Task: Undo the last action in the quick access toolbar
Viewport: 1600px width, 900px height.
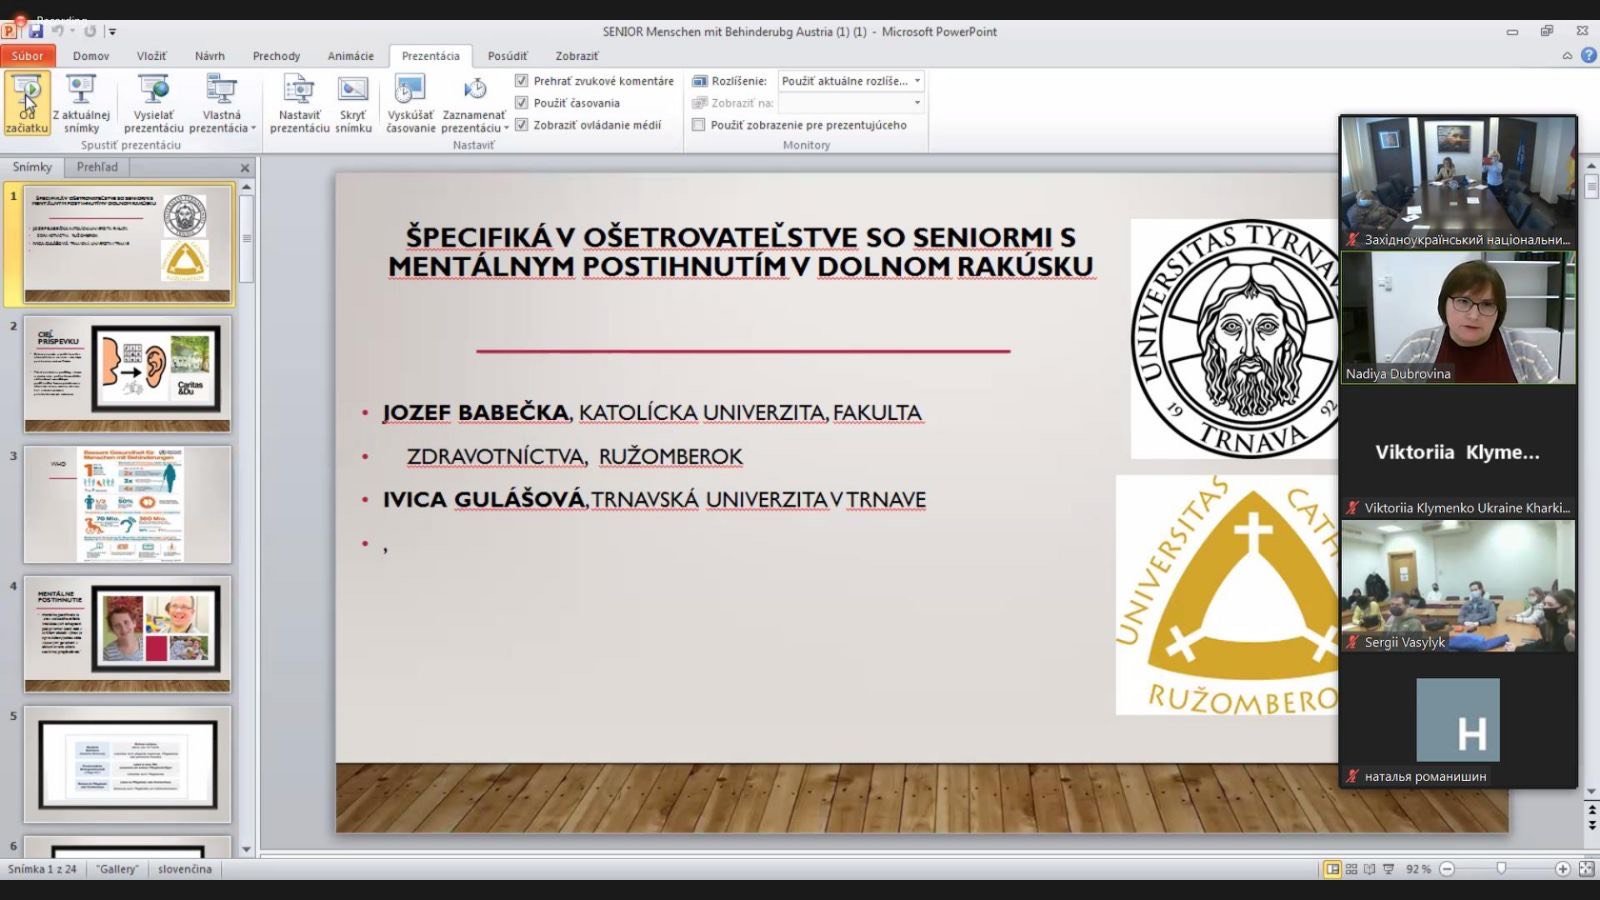Action: 58,31
